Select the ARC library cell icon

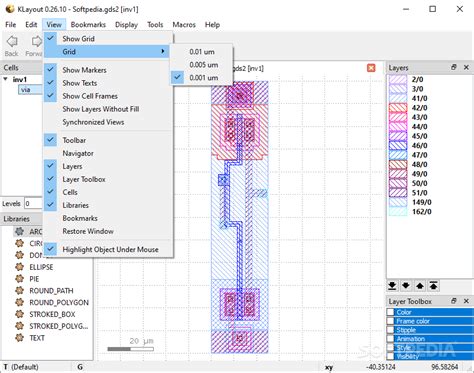[x=20, y=231]
